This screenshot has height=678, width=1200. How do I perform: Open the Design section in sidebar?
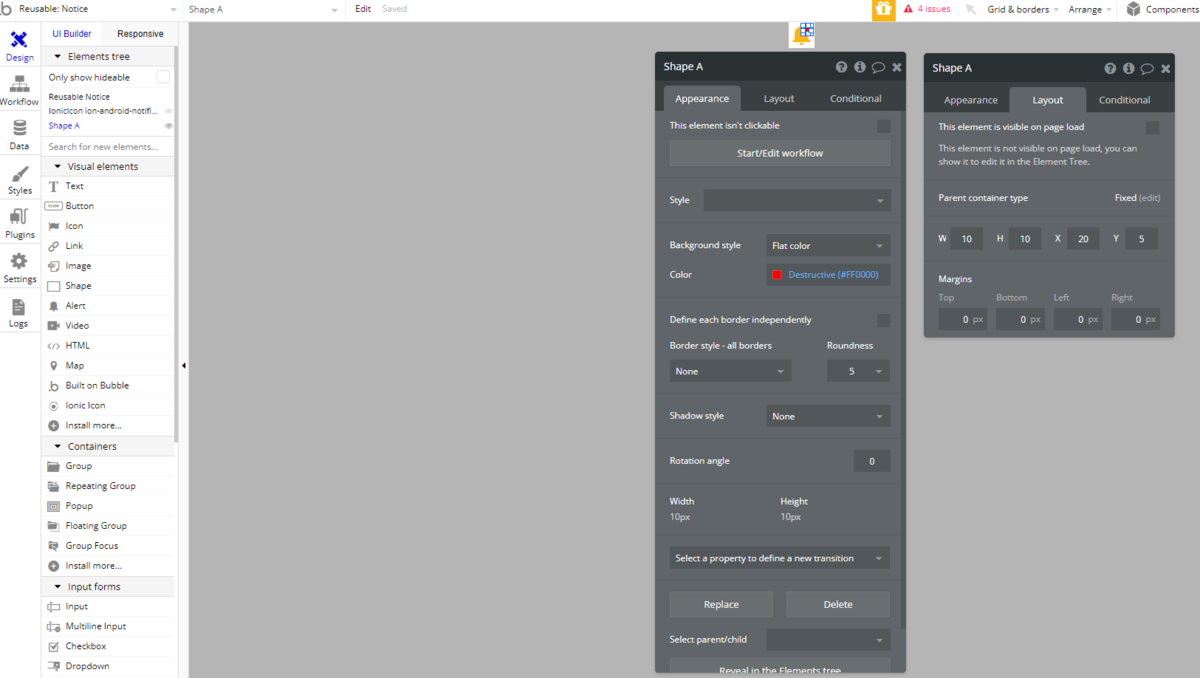click(x=19, y=46)
